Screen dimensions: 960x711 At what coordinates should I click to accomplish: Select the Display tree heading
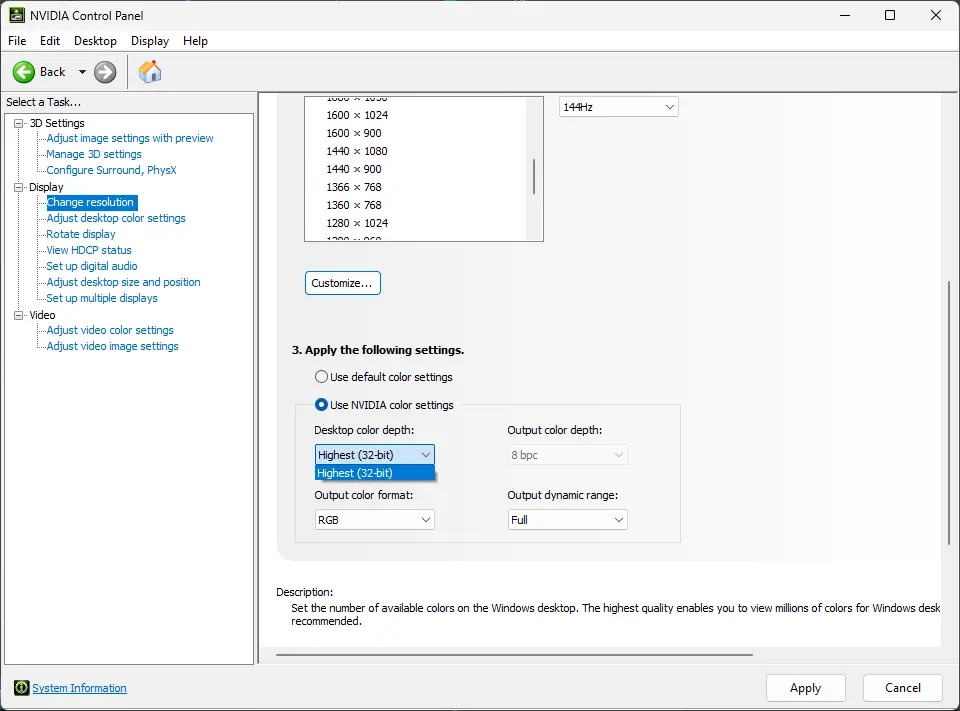click(46, 187)
